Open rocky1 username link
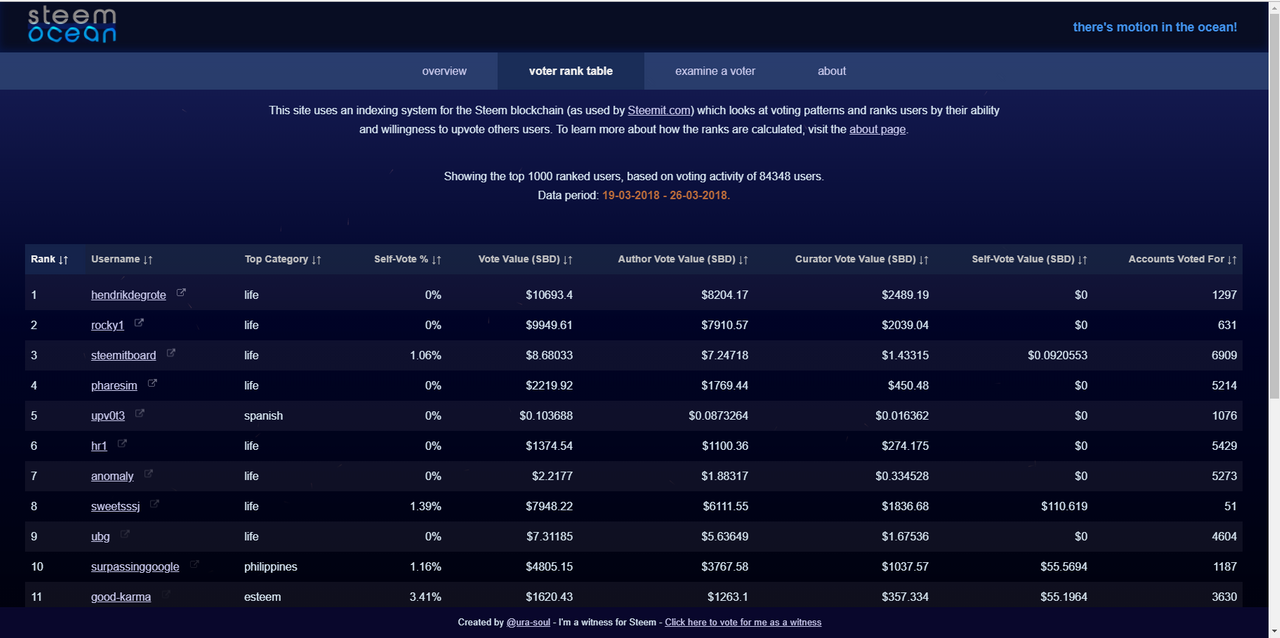1280x638 pixels. [x=107, y=325]
